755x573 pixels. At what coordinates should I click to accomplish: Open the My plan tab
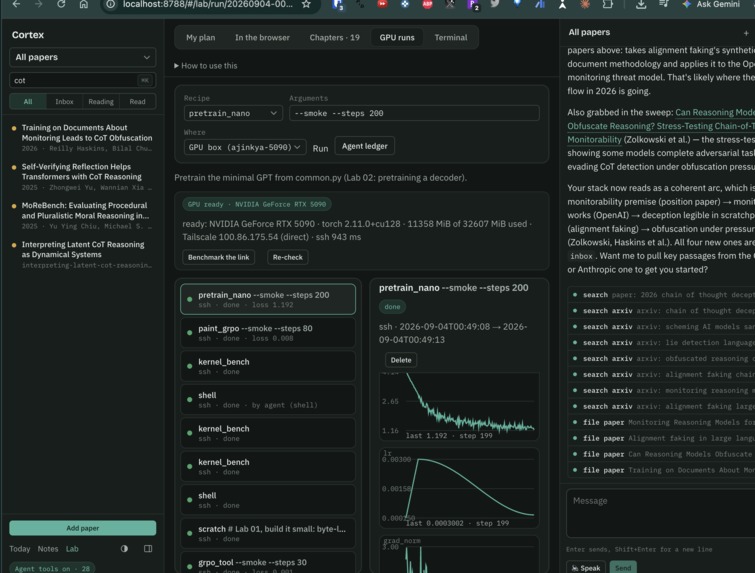click(x=201, y=38)
